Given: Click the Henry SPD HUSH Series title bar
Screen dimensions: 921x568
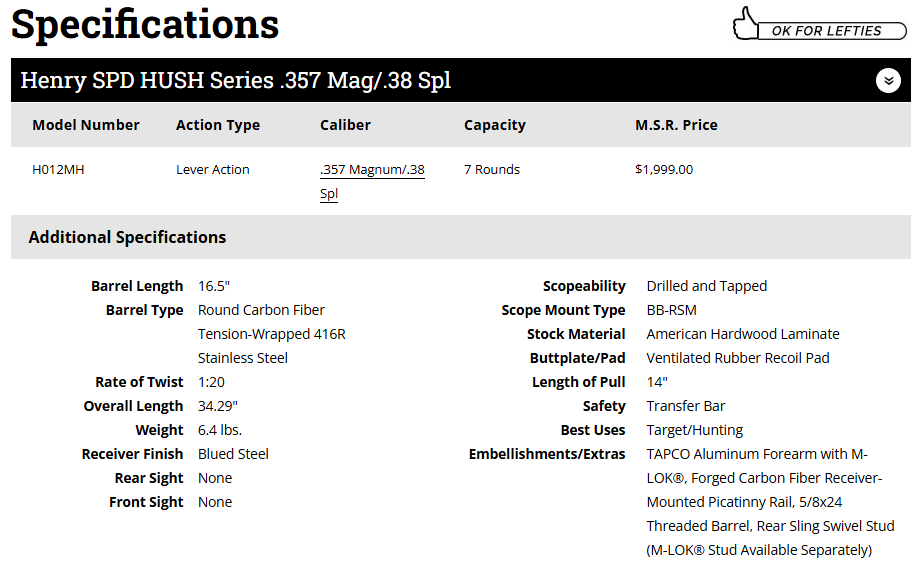Looking at the screenshot, I should click(236, 81).
